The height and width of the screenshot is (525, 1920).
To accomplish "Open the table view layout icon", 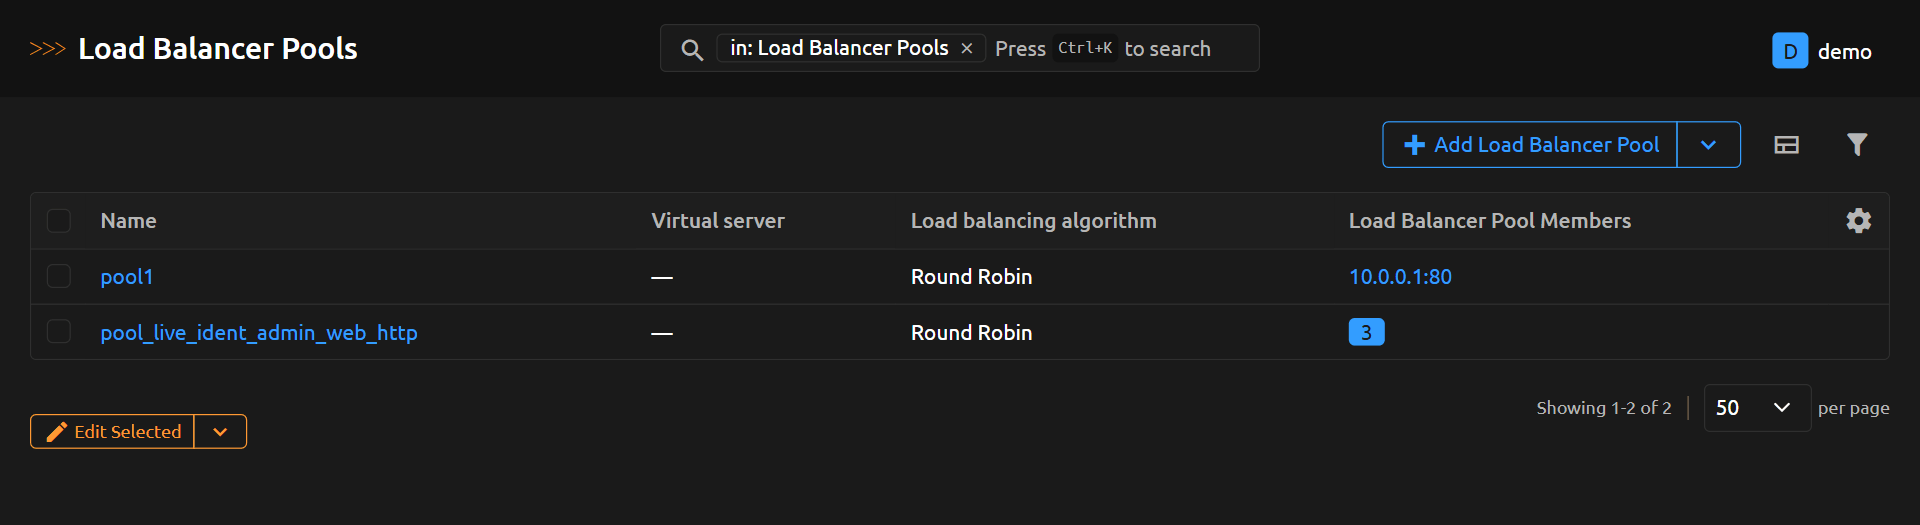I will 1786,145.
